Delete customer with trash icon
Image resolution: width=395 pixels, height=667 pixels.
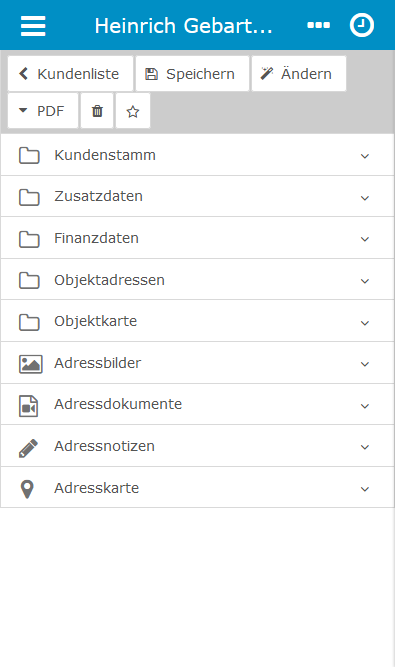(x=97, y=111)
